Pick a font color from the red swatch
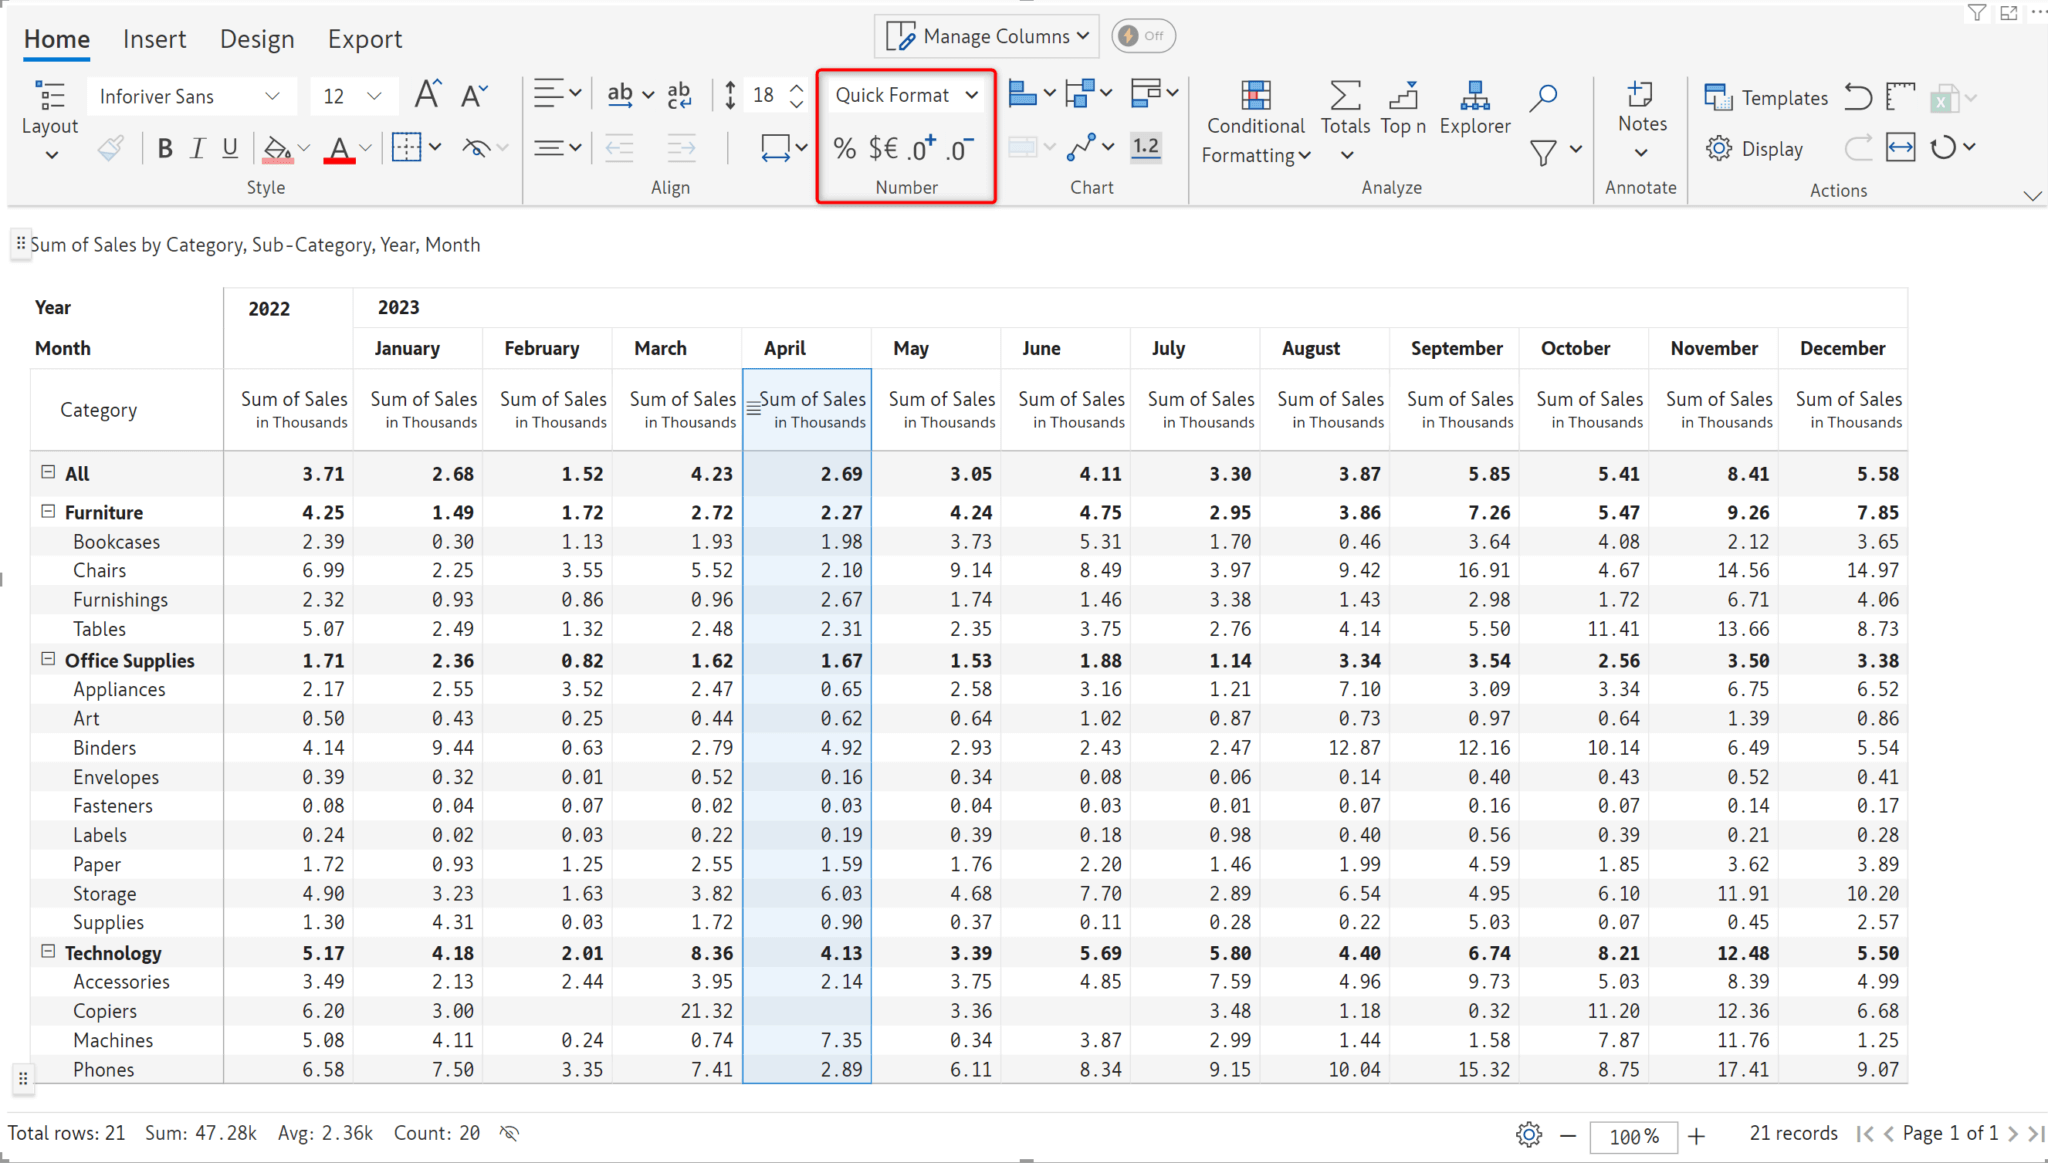Screen dimensions: 2048x1163 [x=340, y=148]
